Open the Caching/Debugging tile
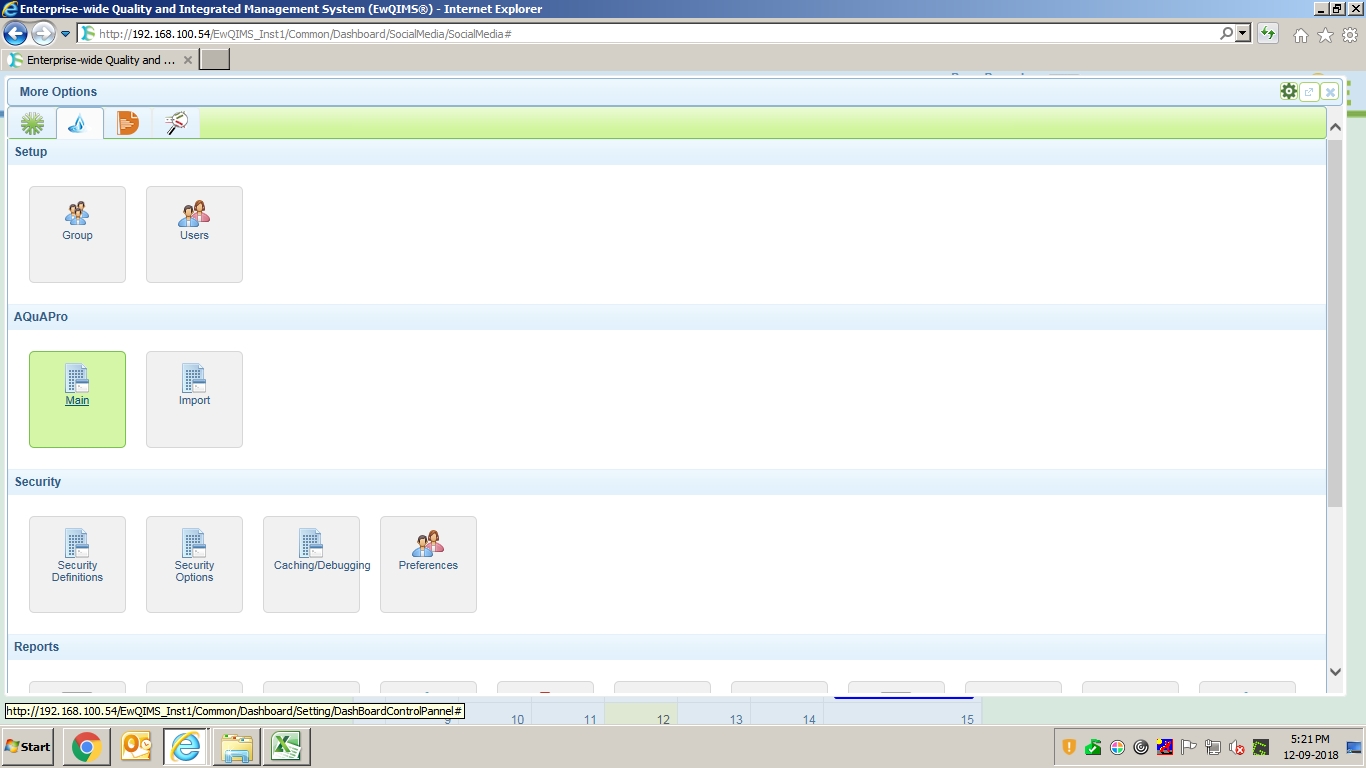 click(311, 564)
